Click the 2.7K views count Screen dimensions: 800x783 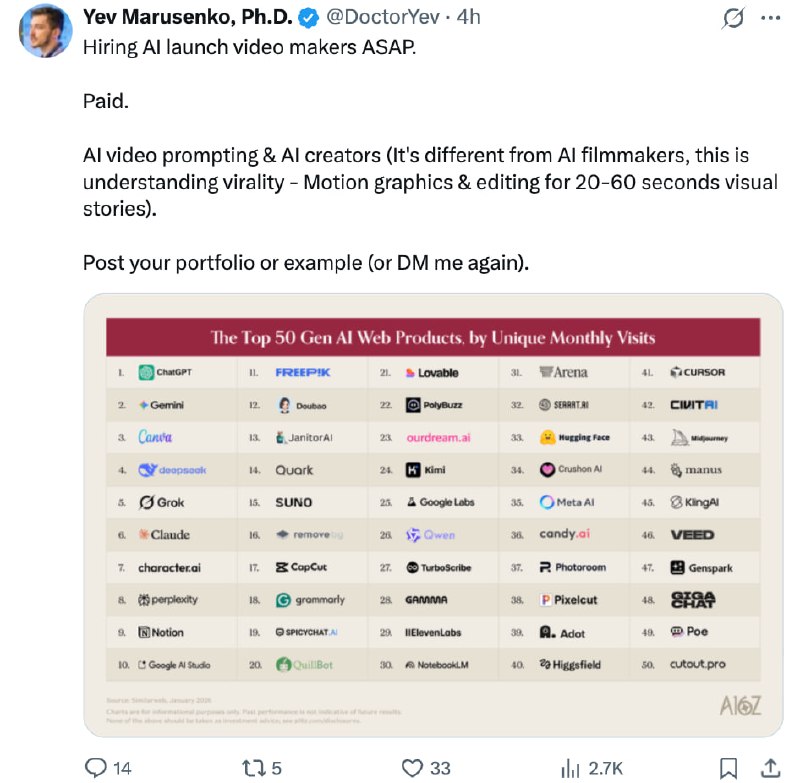click(605, 767)
